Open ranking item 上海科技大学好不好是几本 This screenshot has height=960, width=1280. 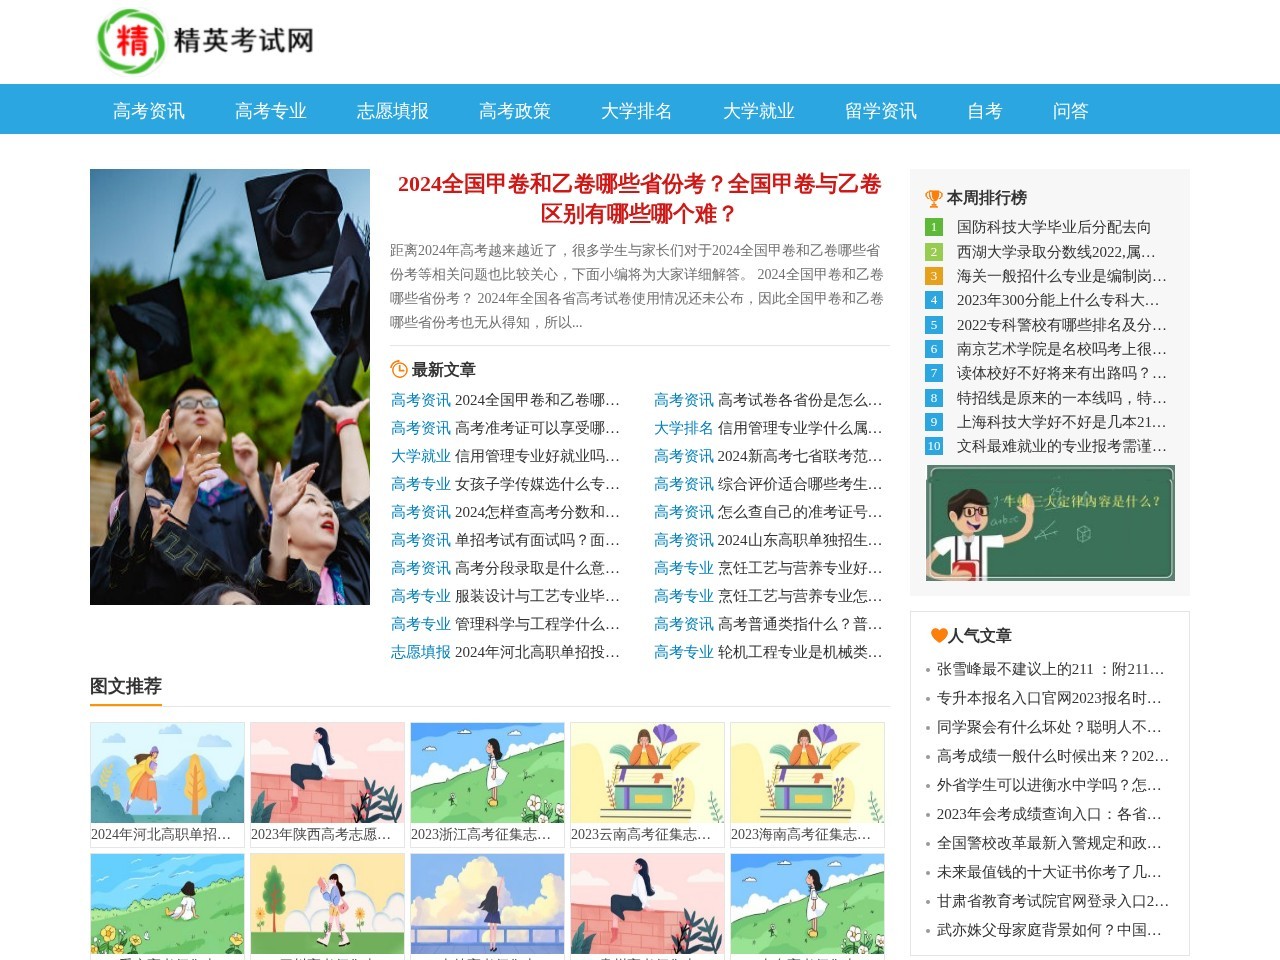tap(1062, 422)
